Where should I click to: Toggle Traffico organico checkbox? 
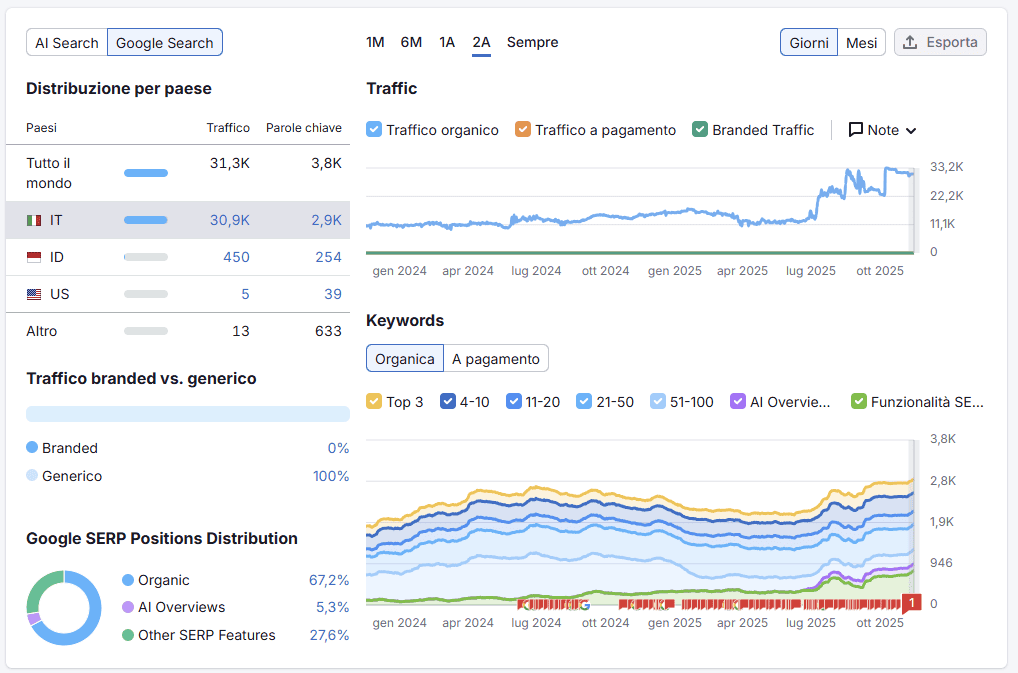point(374,129)
